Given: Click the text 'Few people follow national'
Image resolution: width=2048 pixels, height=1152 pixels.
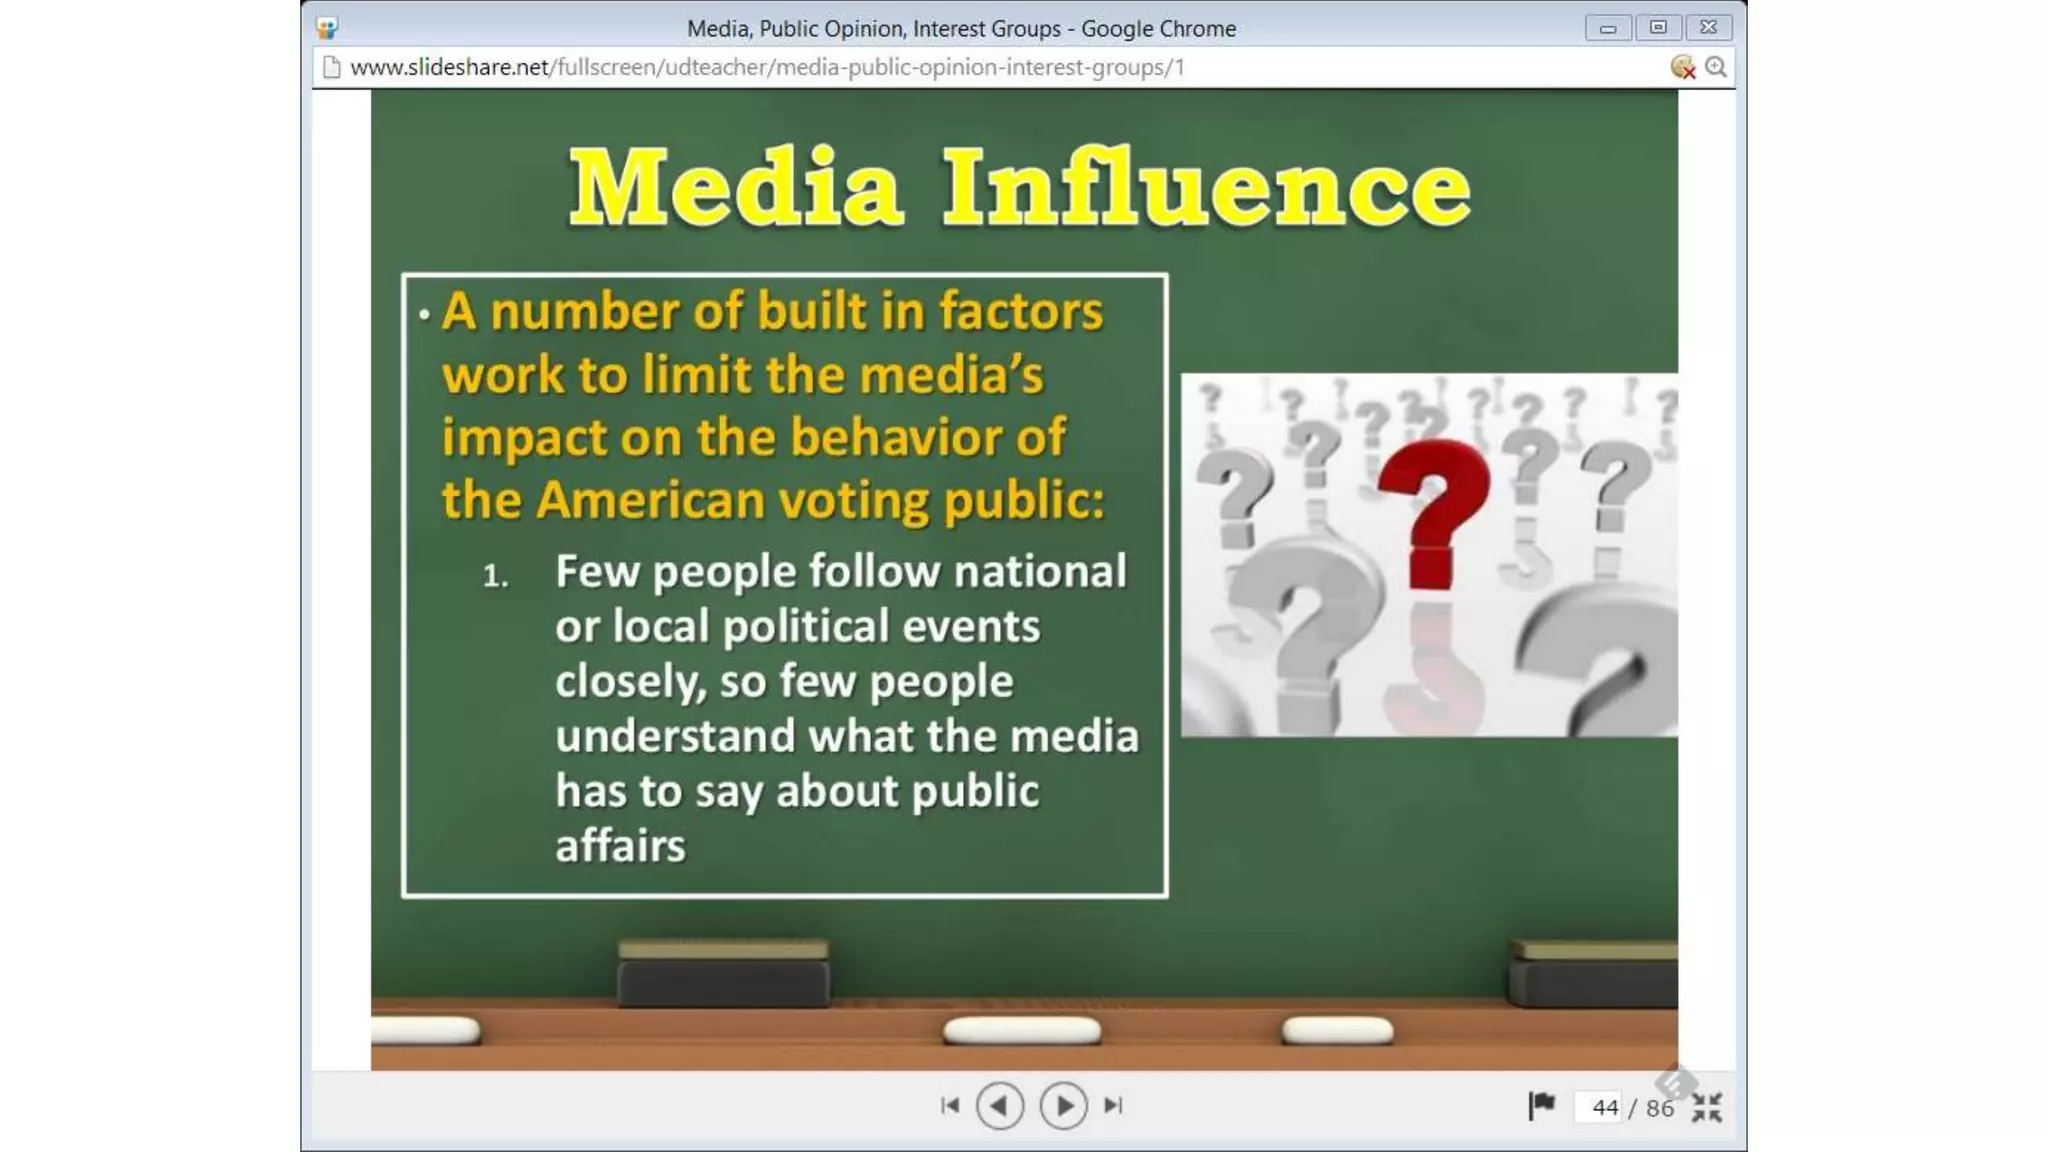Looking at the screenshot, I should click(x=841, y=572).
